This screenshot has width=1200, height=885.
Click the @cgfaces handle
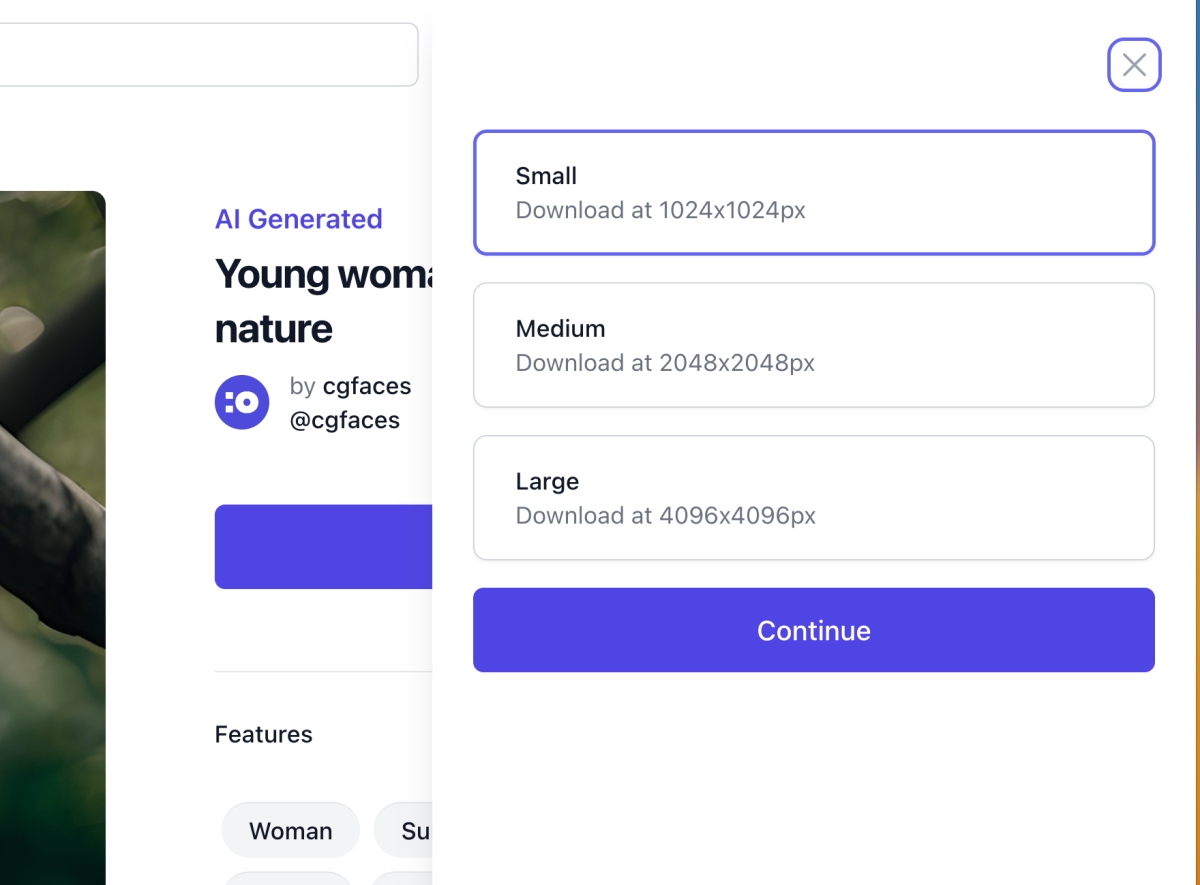pyautogui.click(x=345, y=420)
